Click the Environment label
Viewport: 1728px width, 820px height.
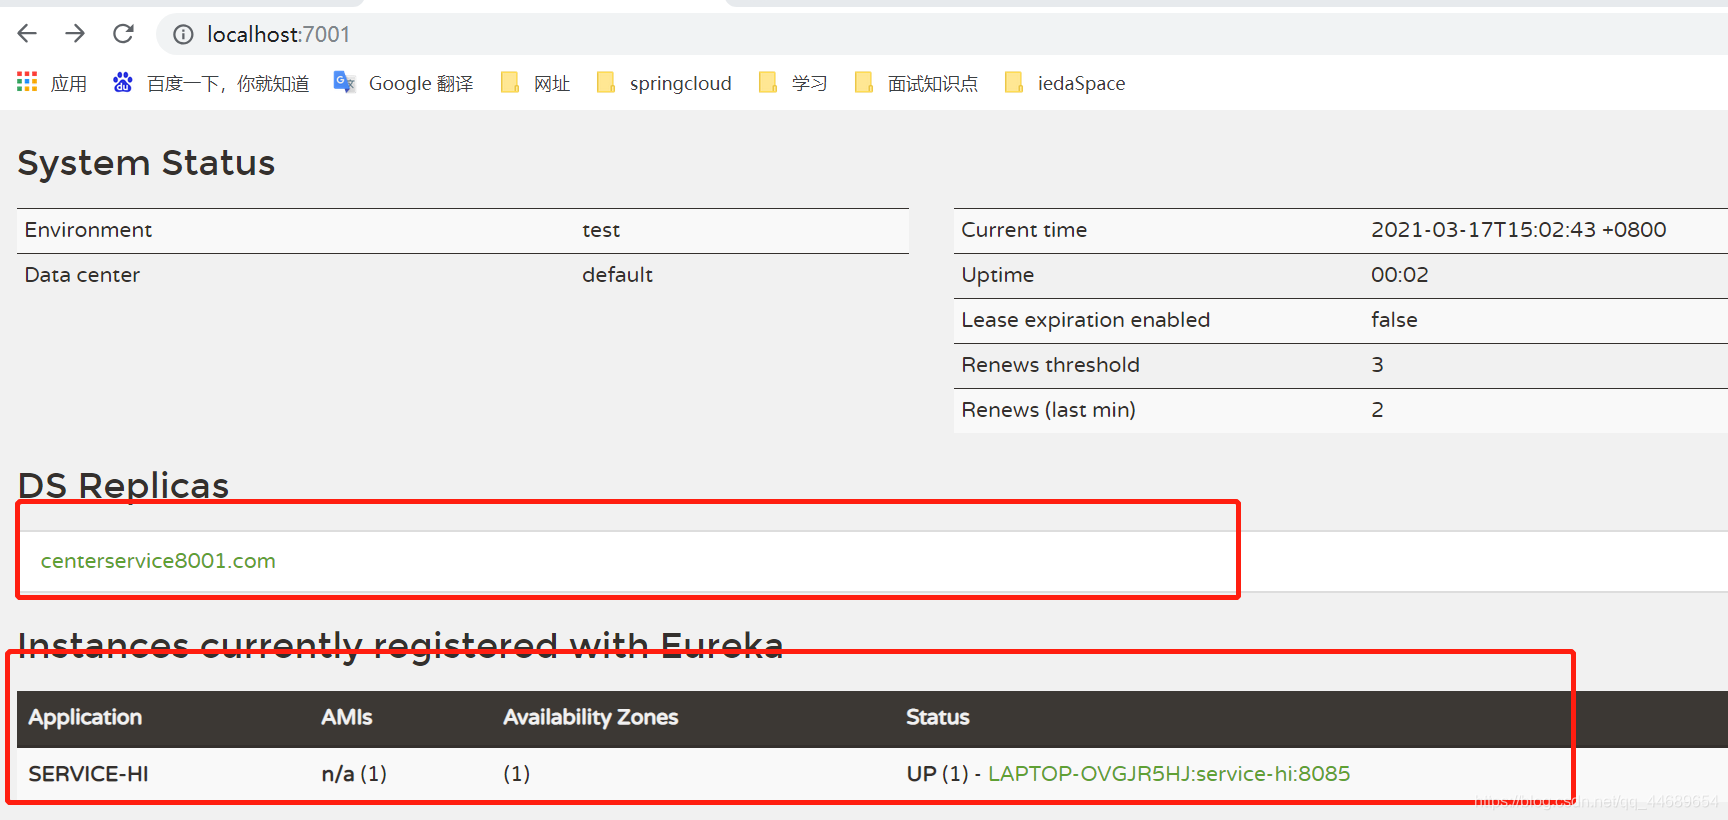click(88, 230)
